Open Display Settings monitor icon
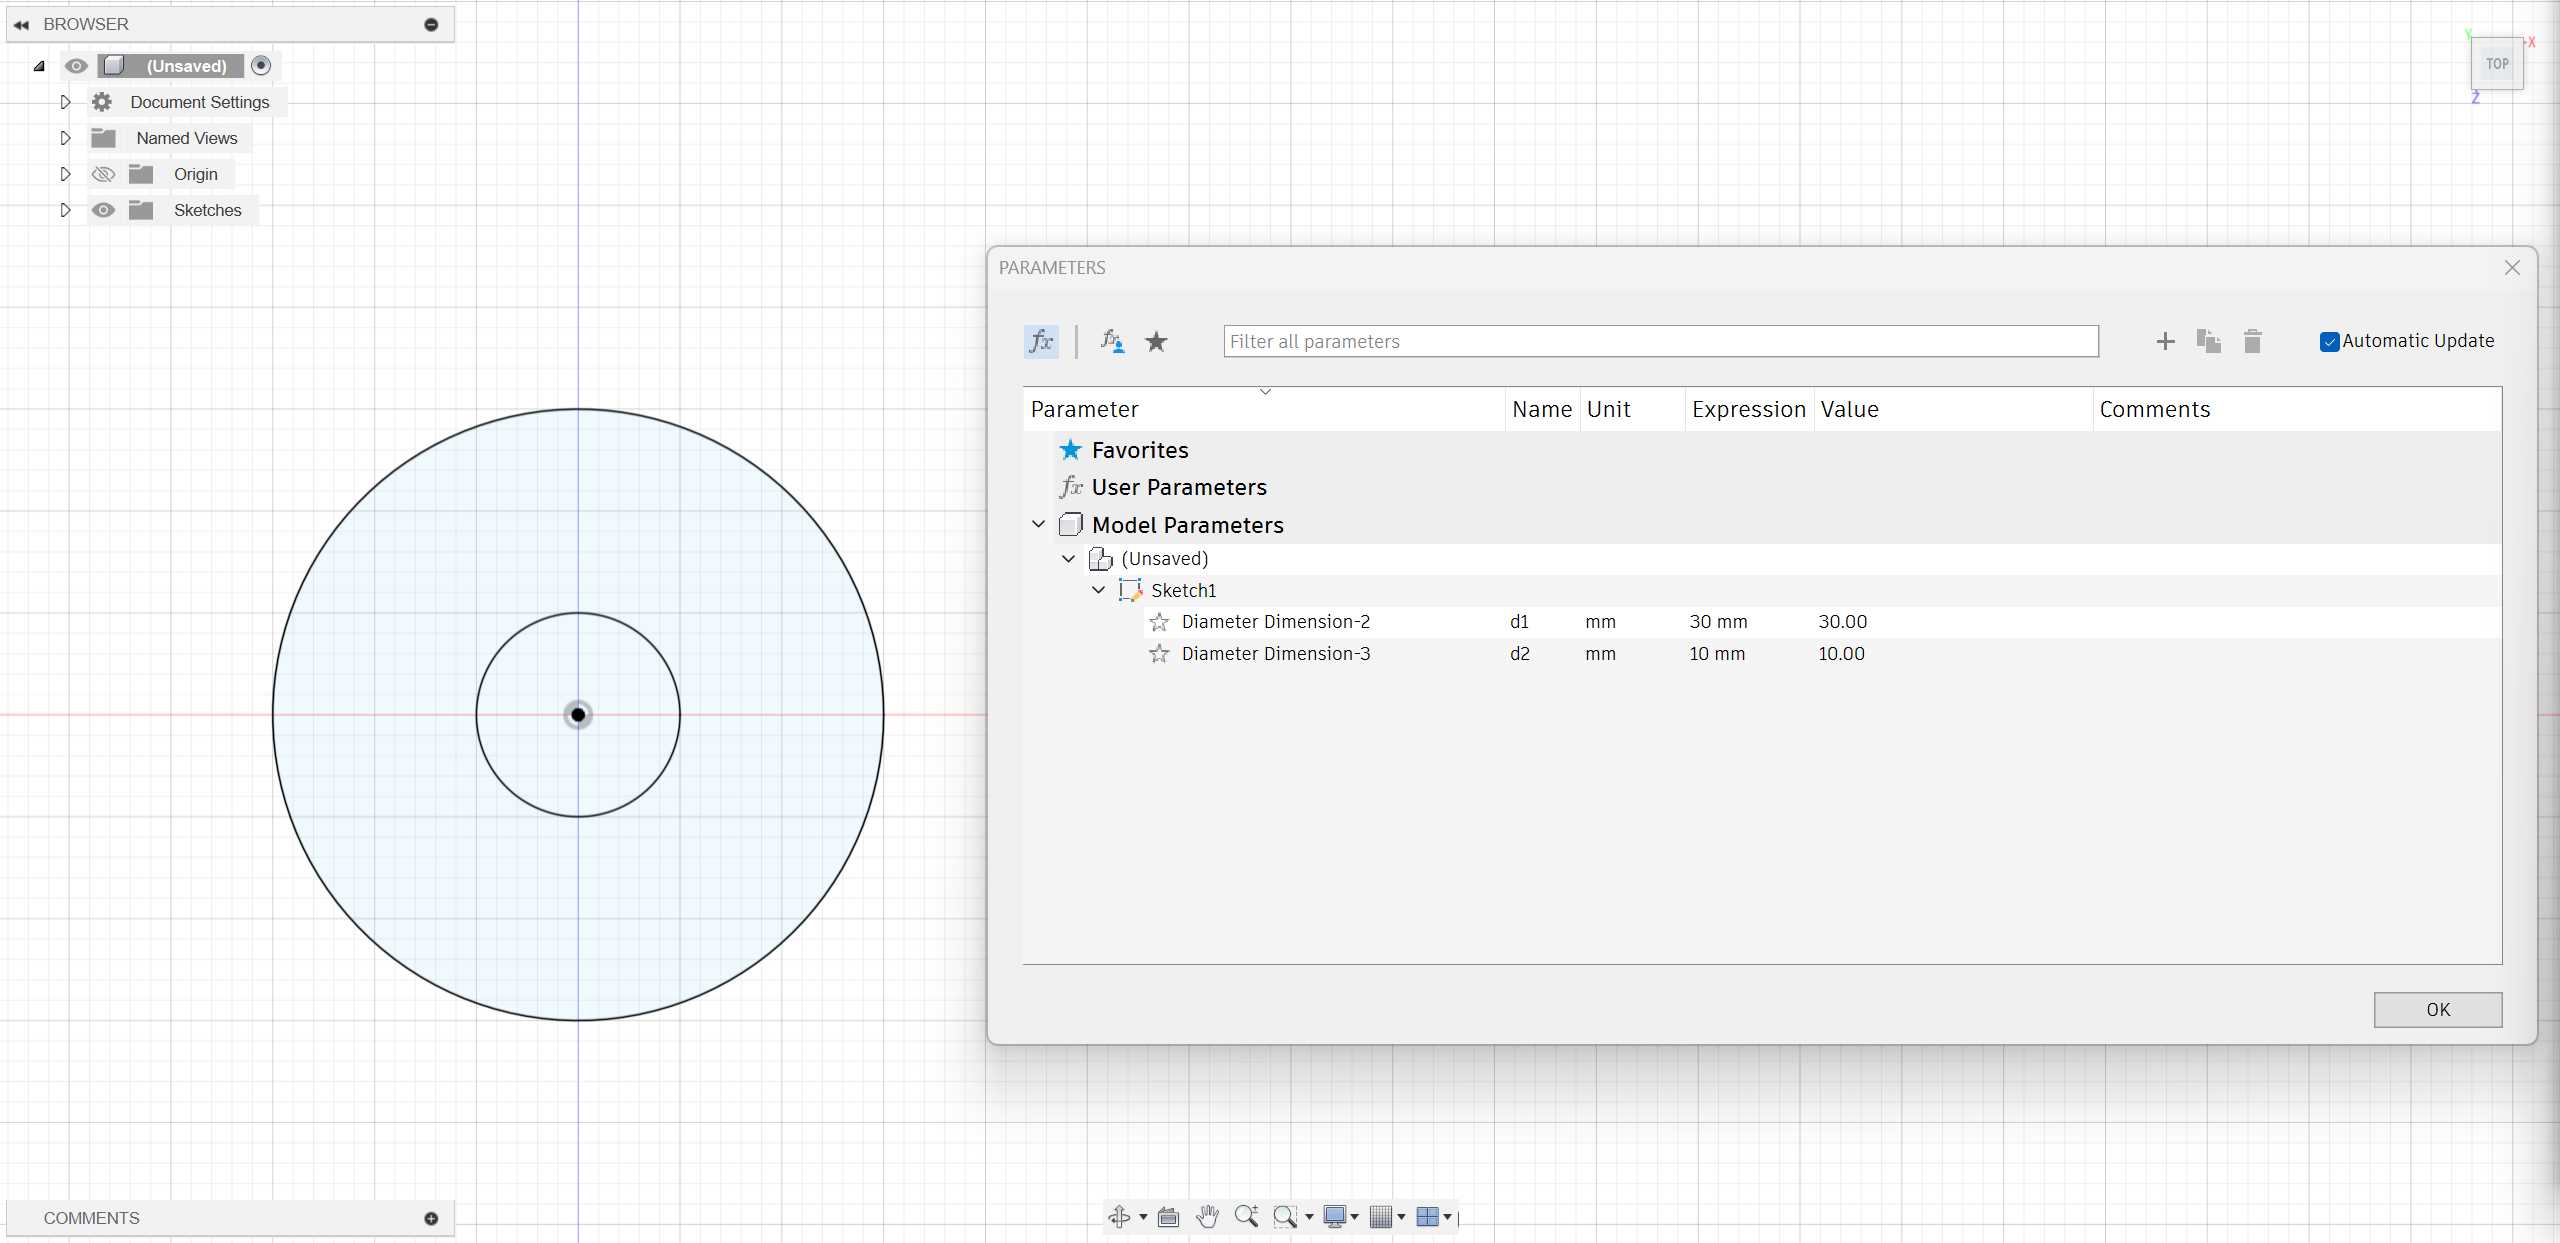Image resolution: width=2560 pixels, height=1243 pixels. [1334, 1217]
